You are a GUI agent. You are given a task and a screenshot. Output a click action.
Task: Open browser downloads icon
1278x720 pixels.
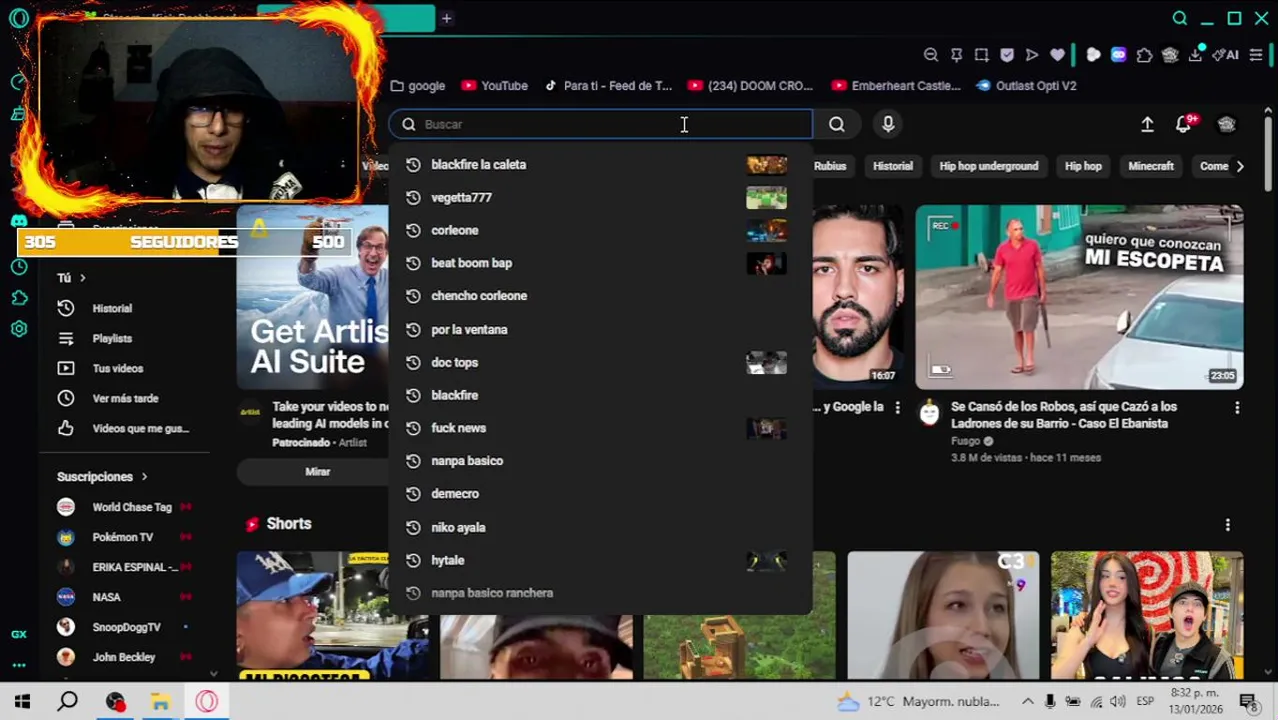[1195, 55]
